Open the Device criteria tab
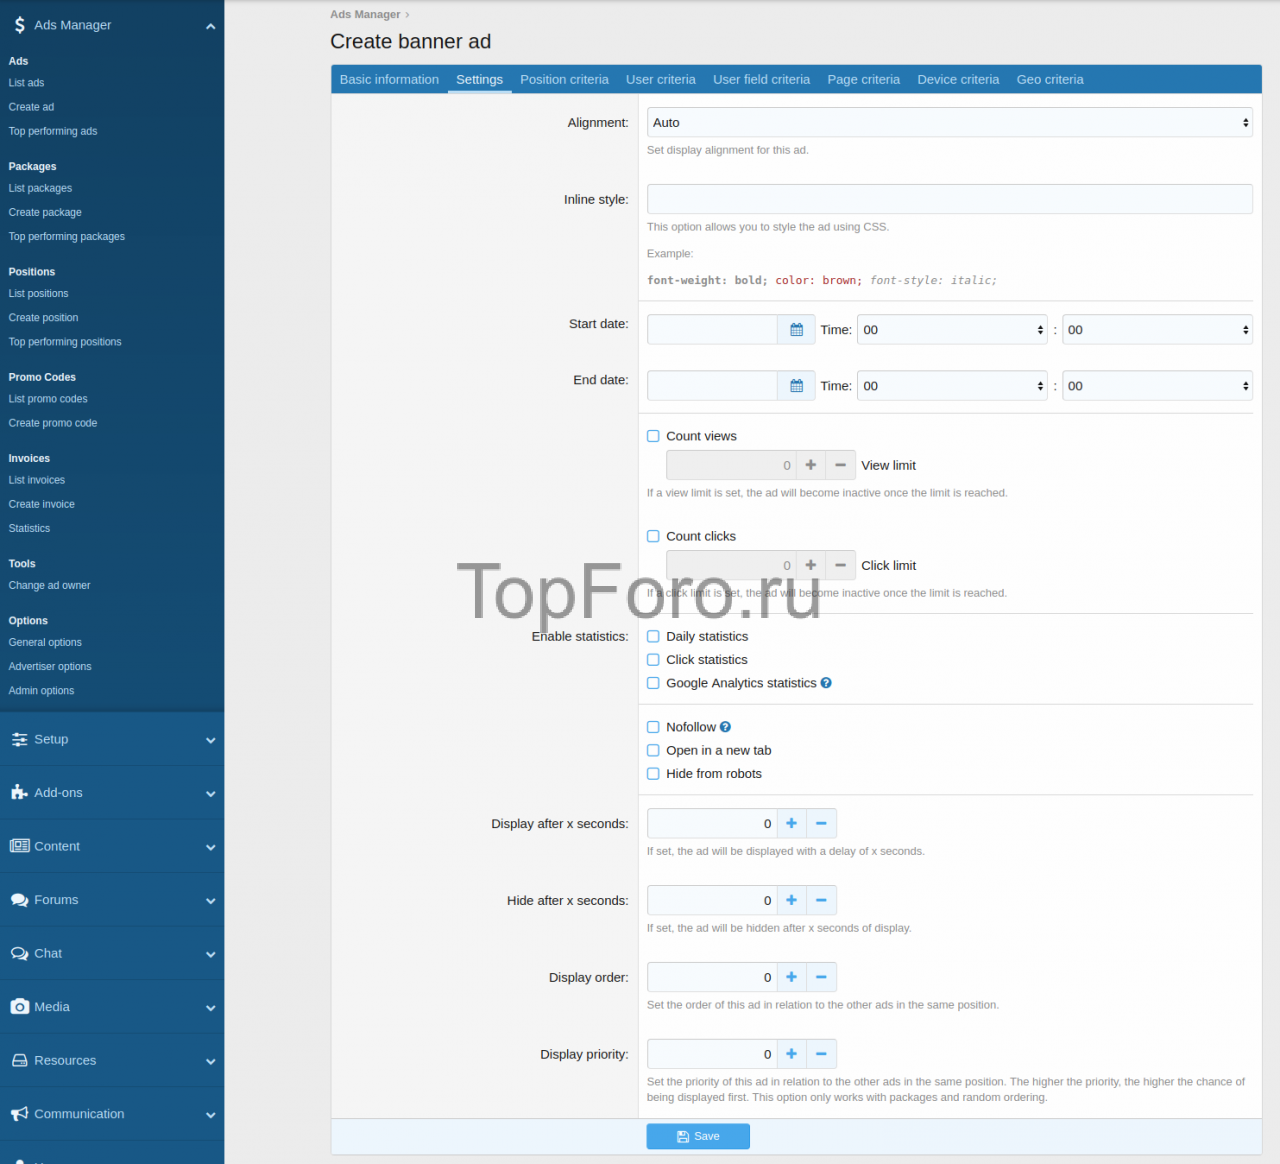The width and height of the screenshot is (1280, 1164). point(958,80)
